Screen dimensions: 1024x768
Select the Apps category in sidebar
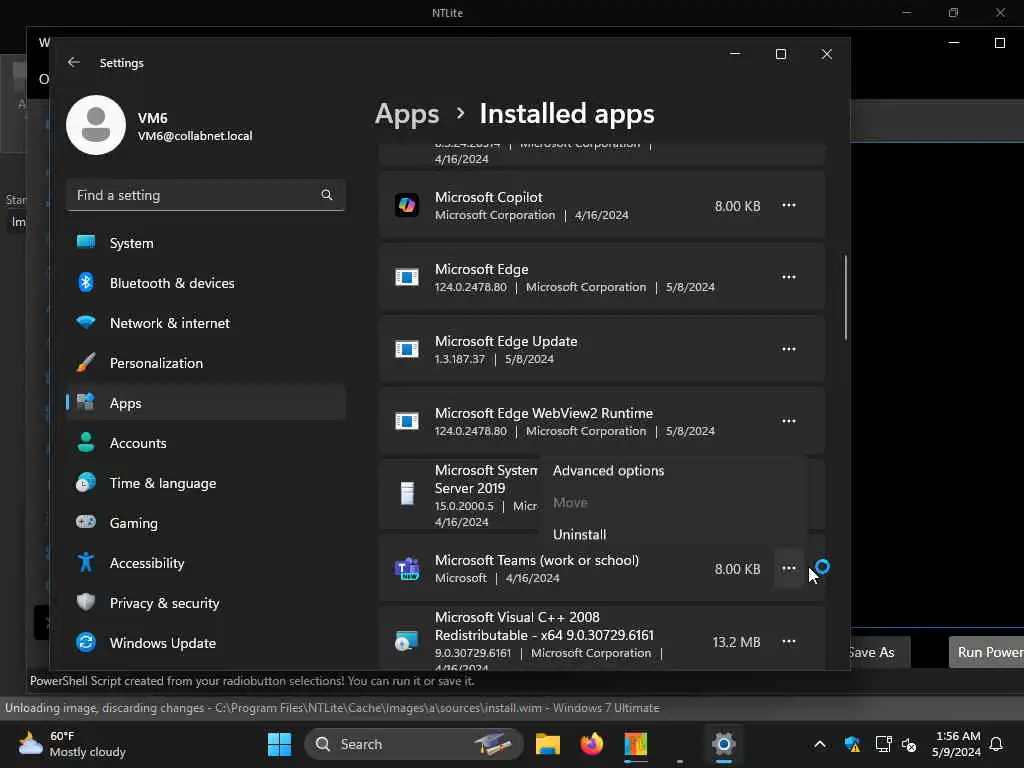pos(206,403)
